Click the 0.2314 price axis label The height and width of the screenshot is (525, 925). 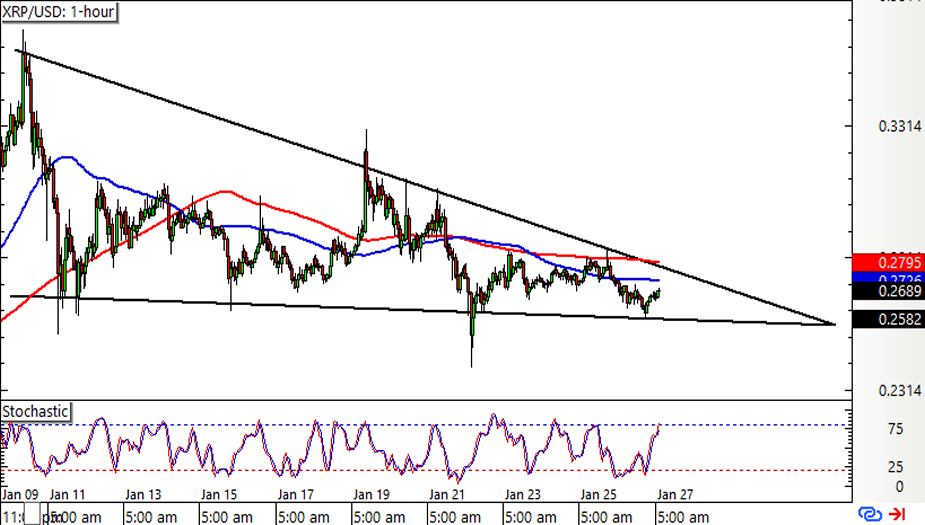[x=899, y=391]
